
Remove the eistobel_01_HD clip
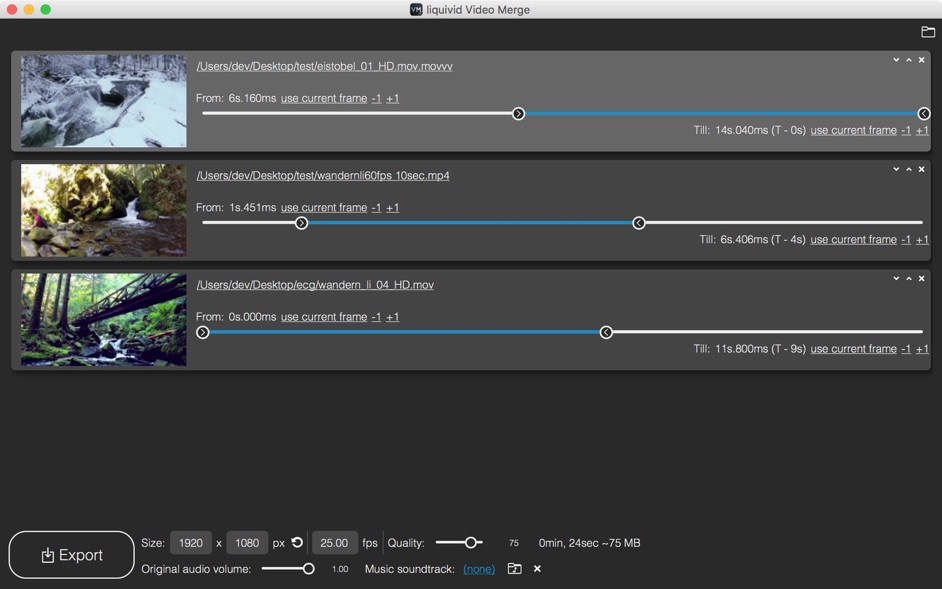pos(921,60)
